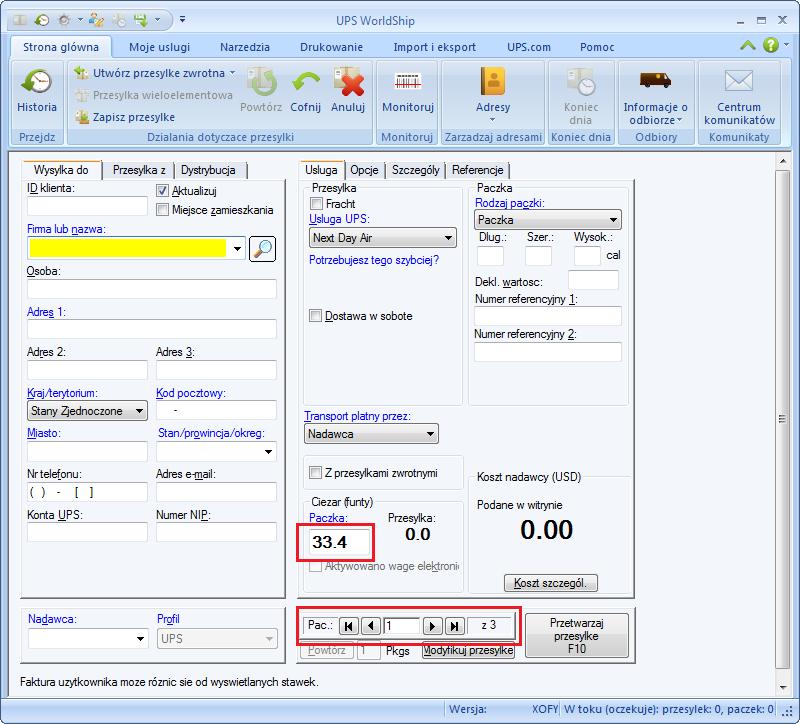Image resolution: width=800 pixels, height=724 pixels.
Task: Open Centrum komunikatów envelope icon
Action: coord(739,81)
